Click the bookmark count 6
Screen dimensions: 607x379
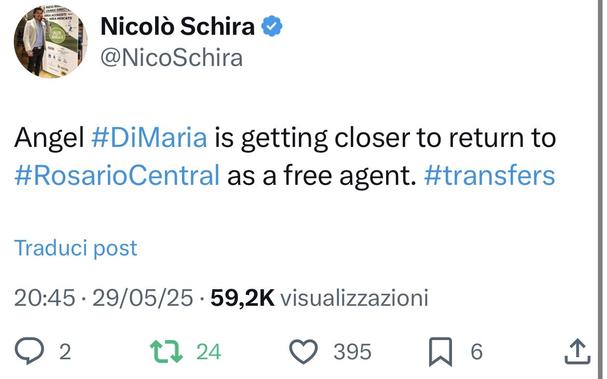point(477,352)
